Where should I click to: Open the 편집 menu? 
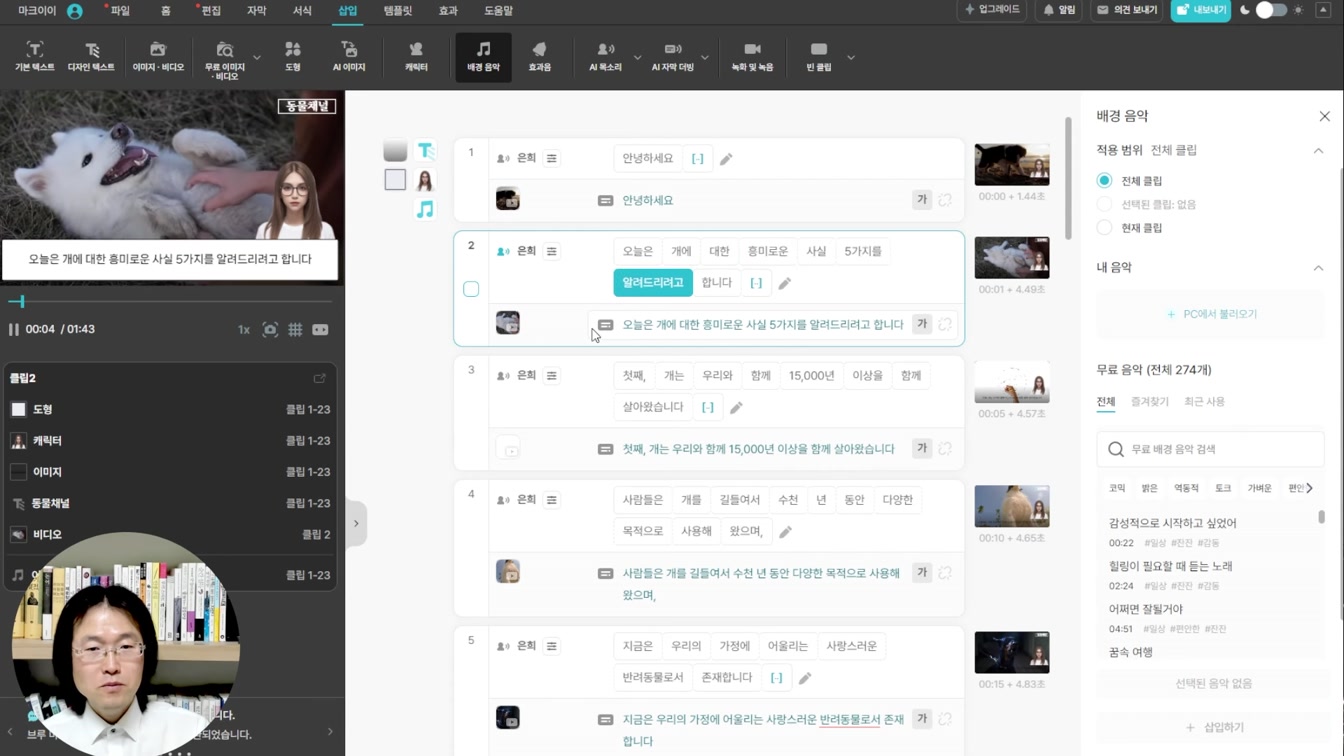tap(211, 11)
